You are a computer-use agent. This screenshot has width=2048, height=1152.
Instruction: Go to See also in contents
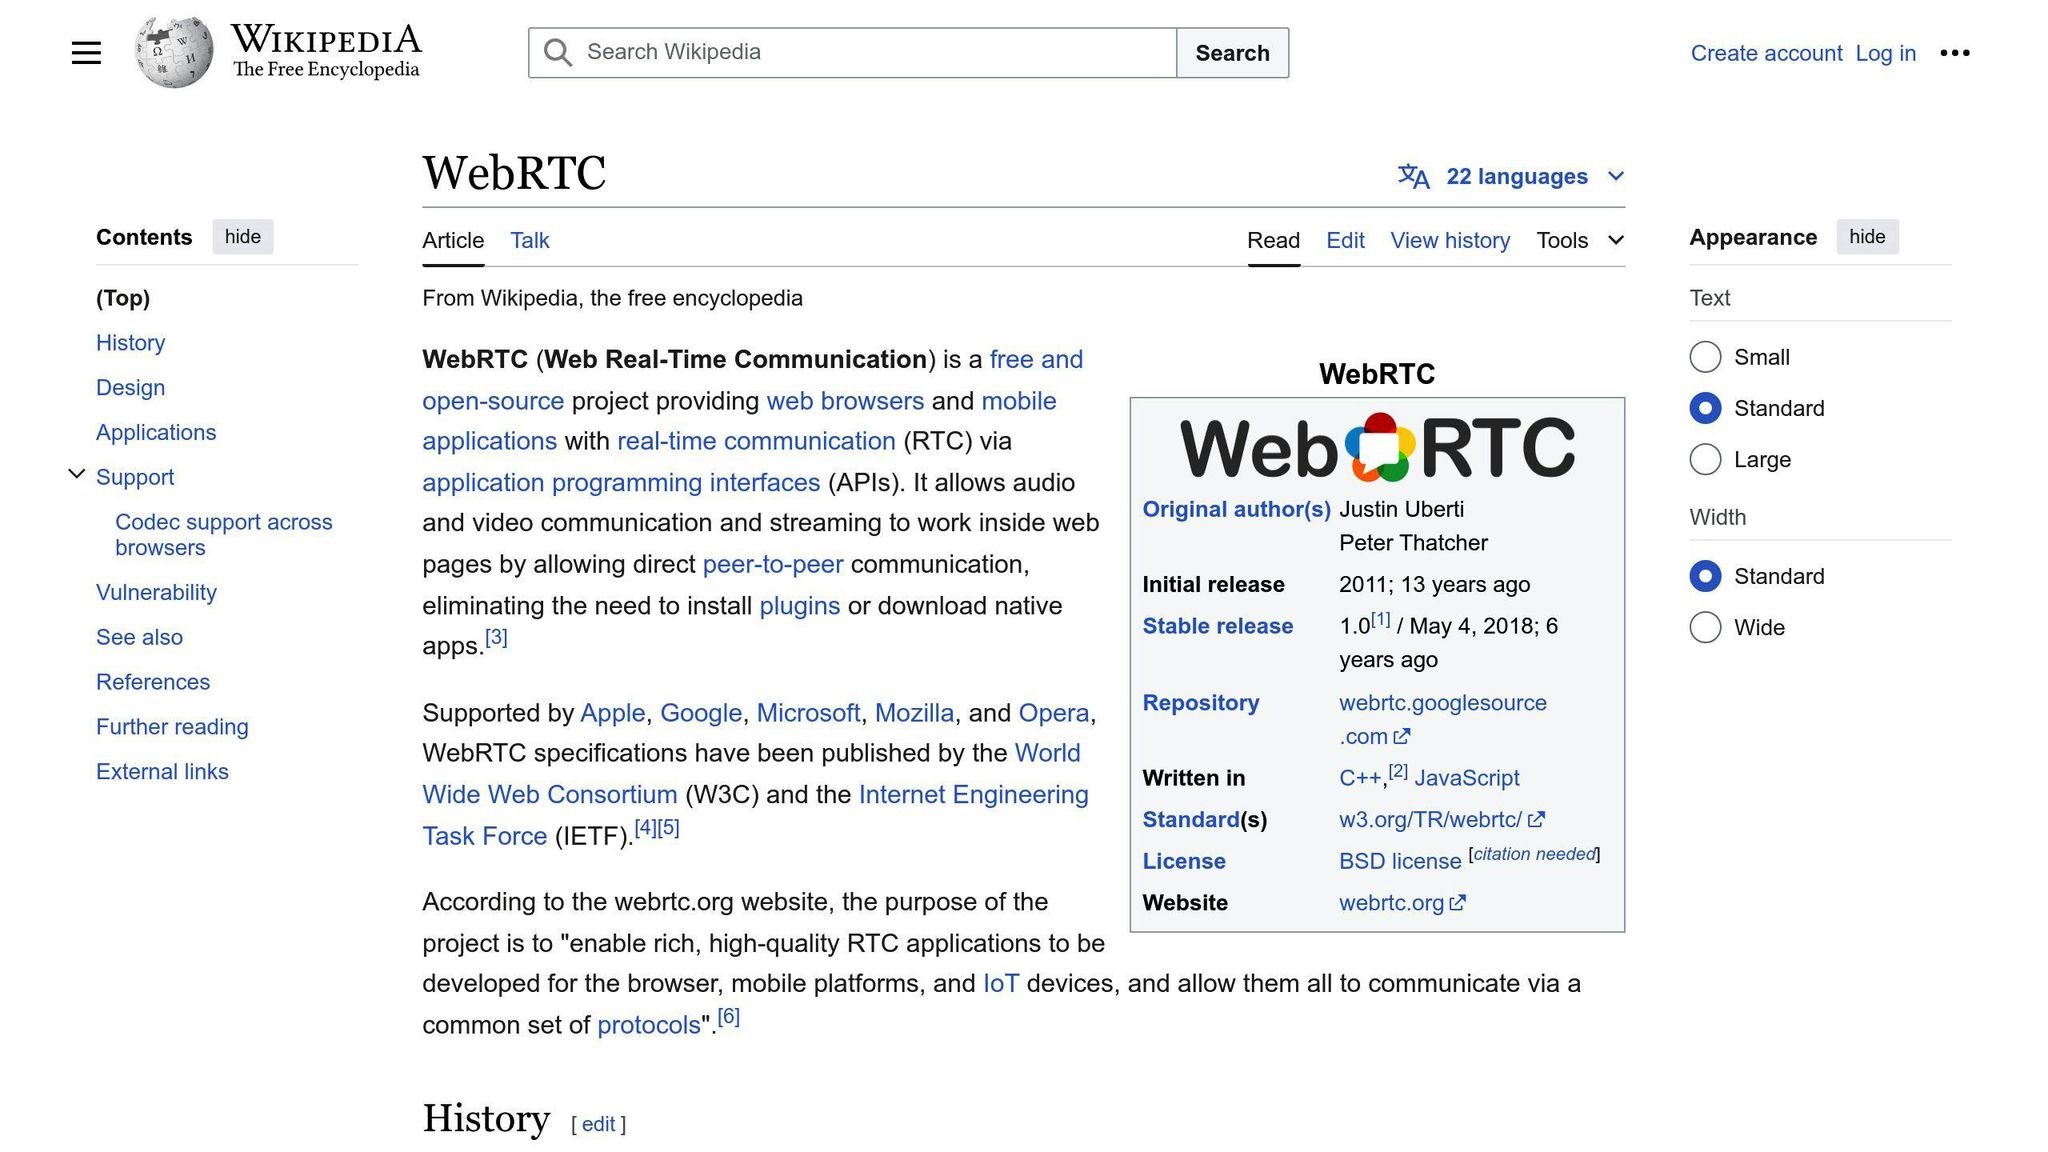pos(139,638)
